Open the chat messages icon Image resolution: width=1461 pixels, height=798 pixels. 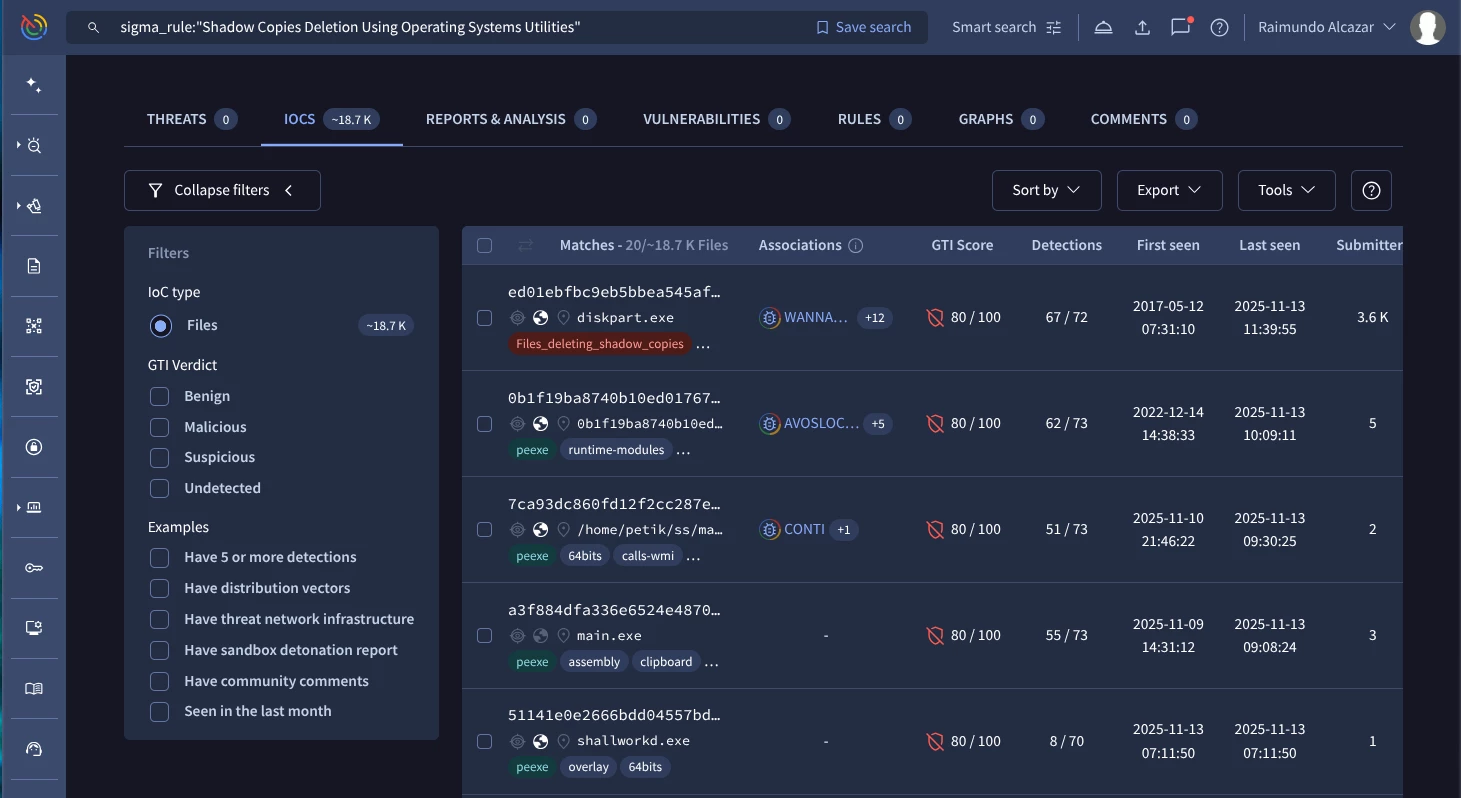pyautogui.click(x=1181, y=27)
